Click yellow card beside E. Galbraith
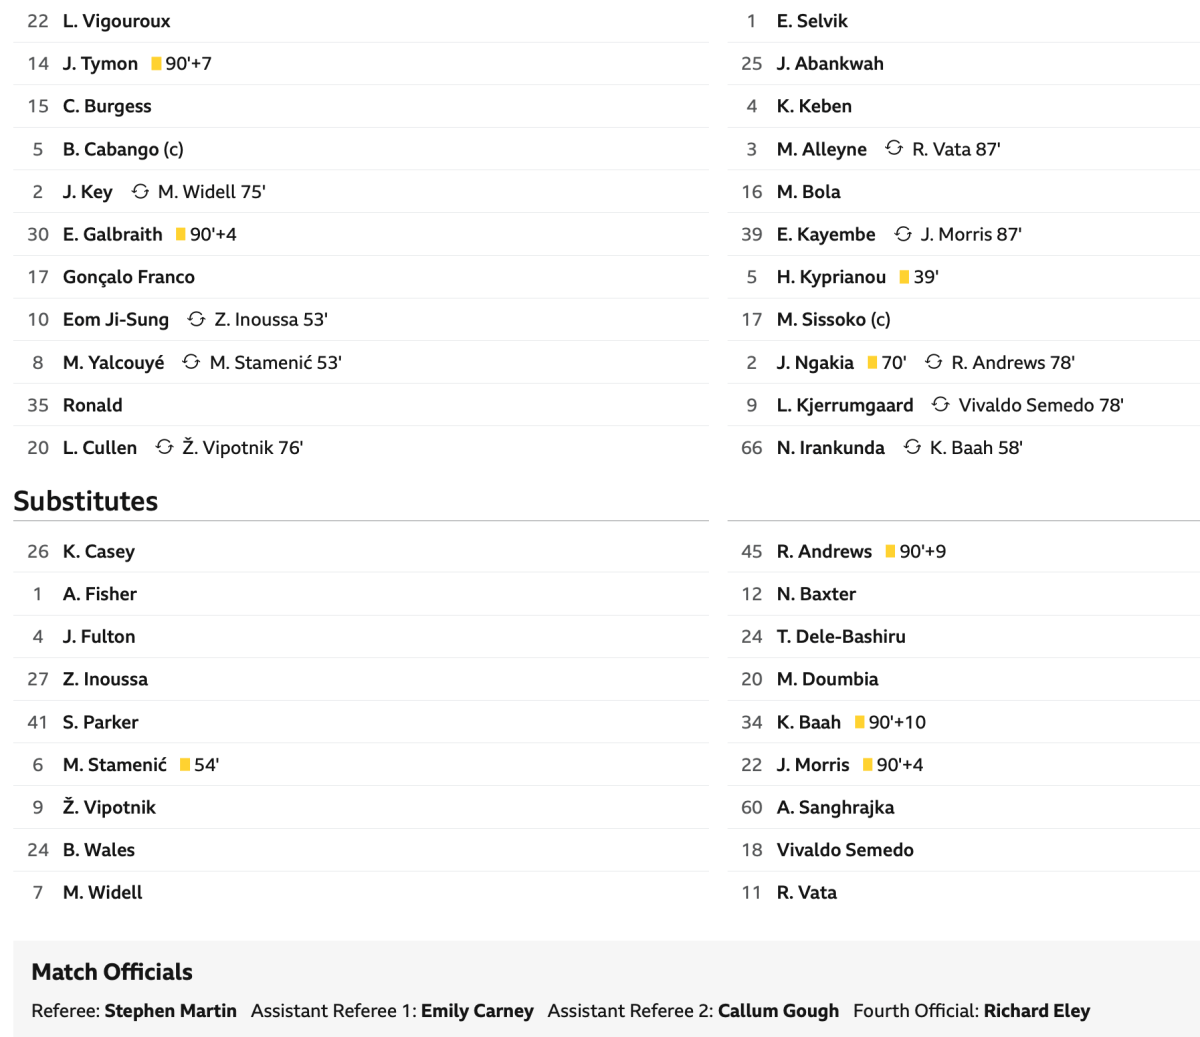Viewport: 1200px width, 1037px height. [180, 234]
